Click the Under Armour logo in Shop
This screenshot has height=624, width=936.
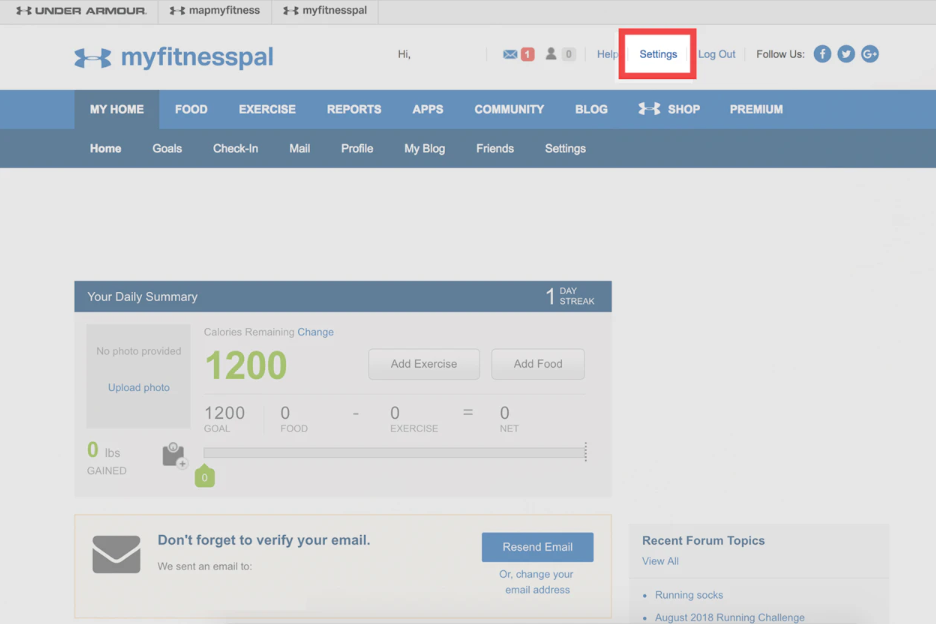[649, 109]
